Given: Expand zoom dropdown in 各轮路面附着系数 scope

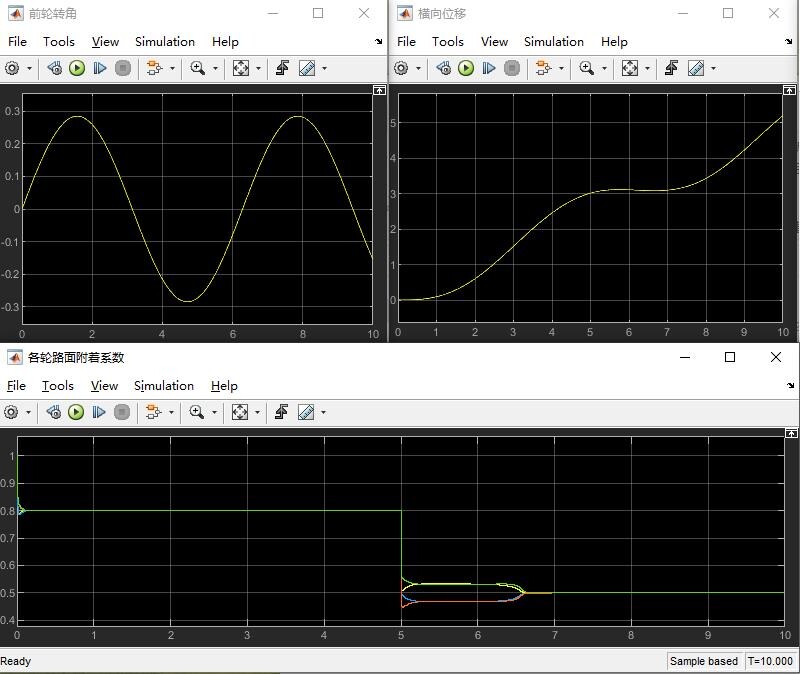Looking at the screenshot, I should pyautogui.click(x=214, y=412).
